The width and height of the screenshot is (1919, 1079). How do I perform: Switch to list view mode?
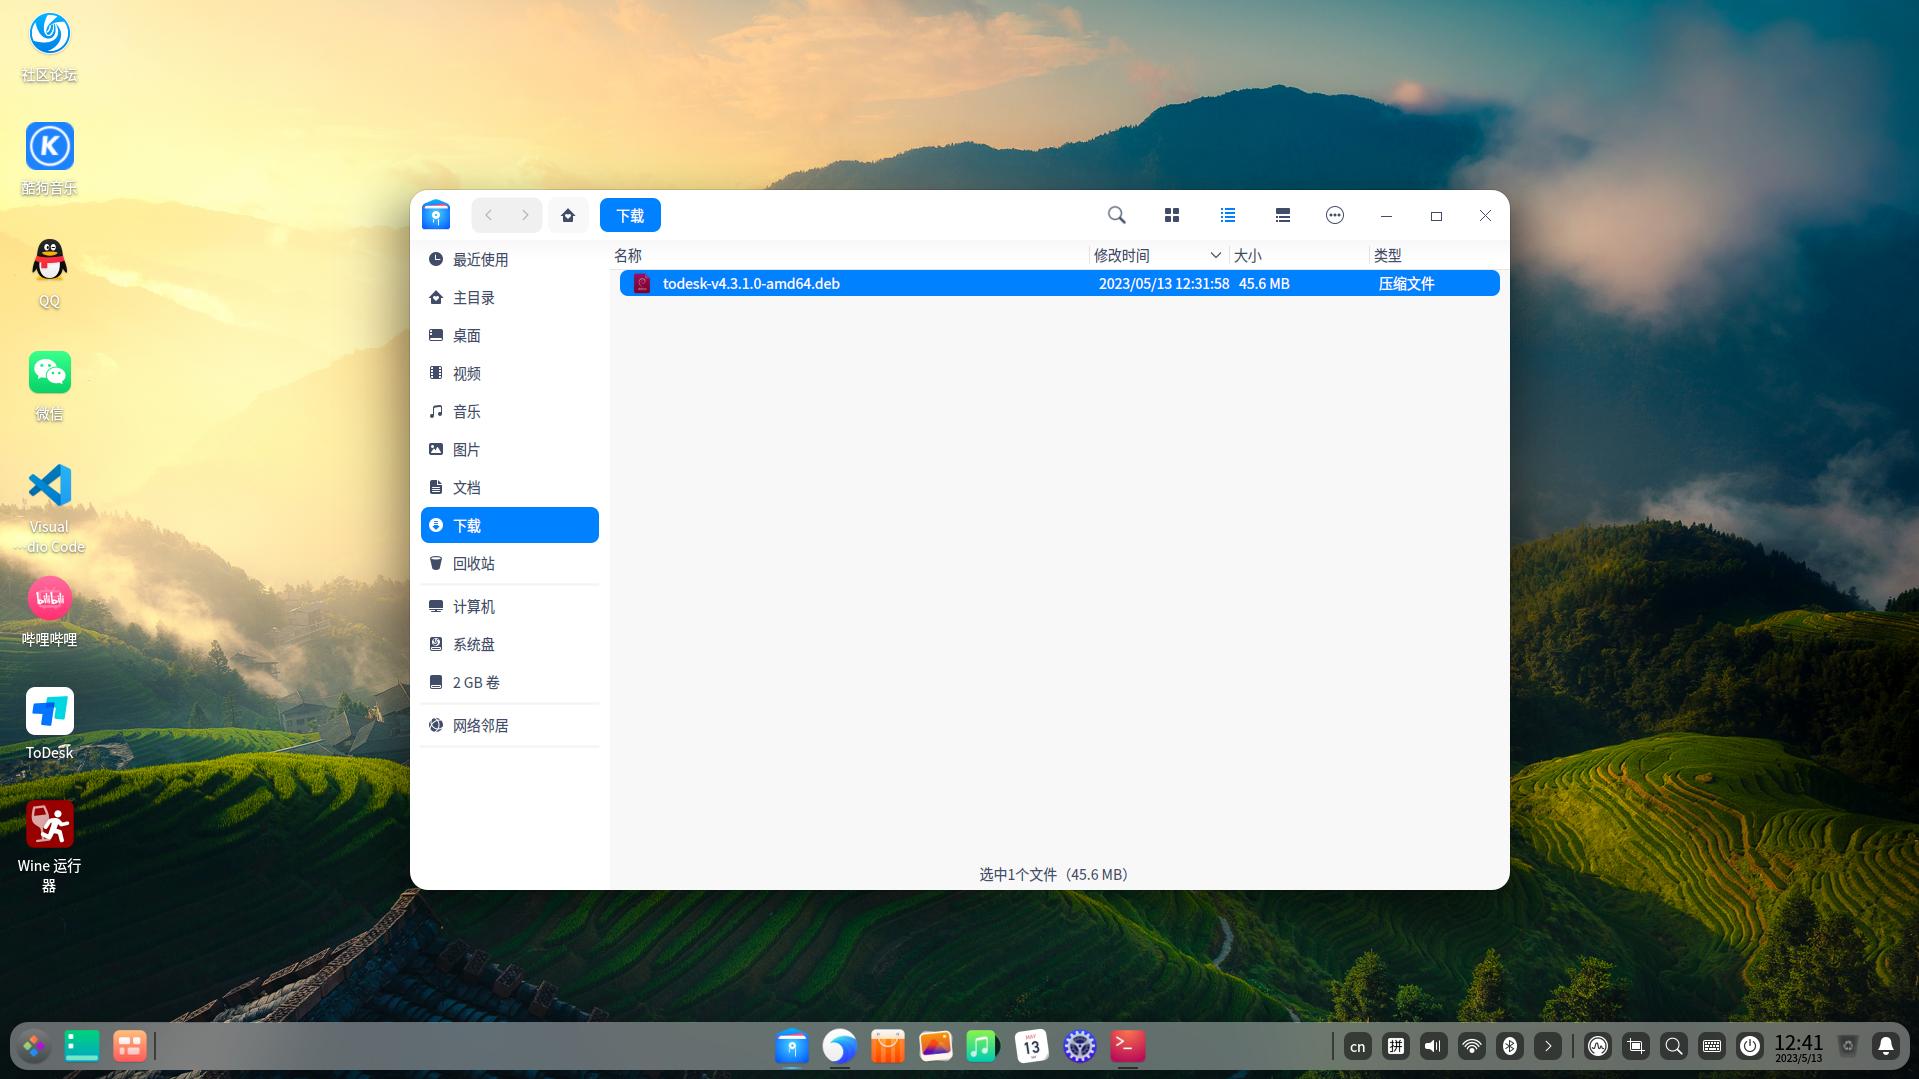tap(1228, 215)
